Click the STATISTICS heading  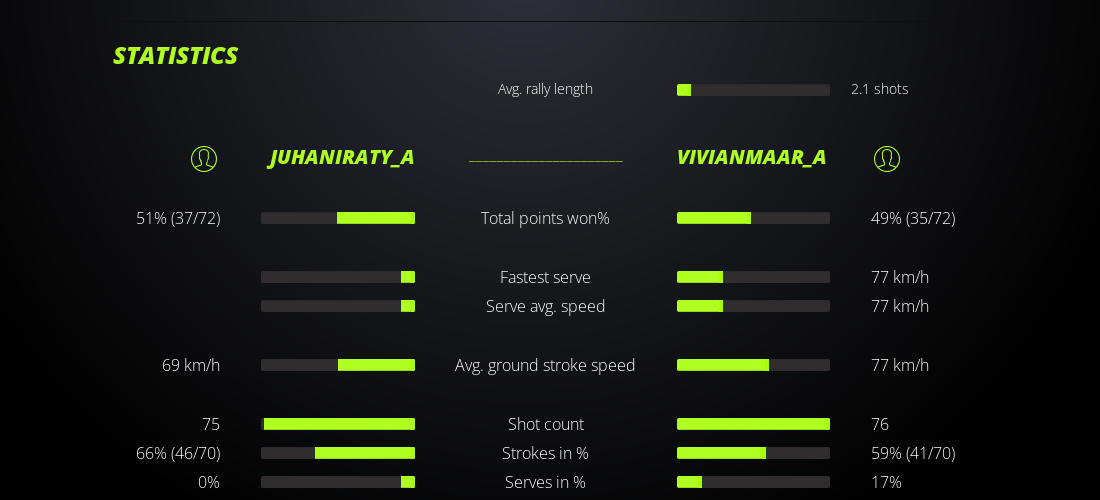(175, 56)
